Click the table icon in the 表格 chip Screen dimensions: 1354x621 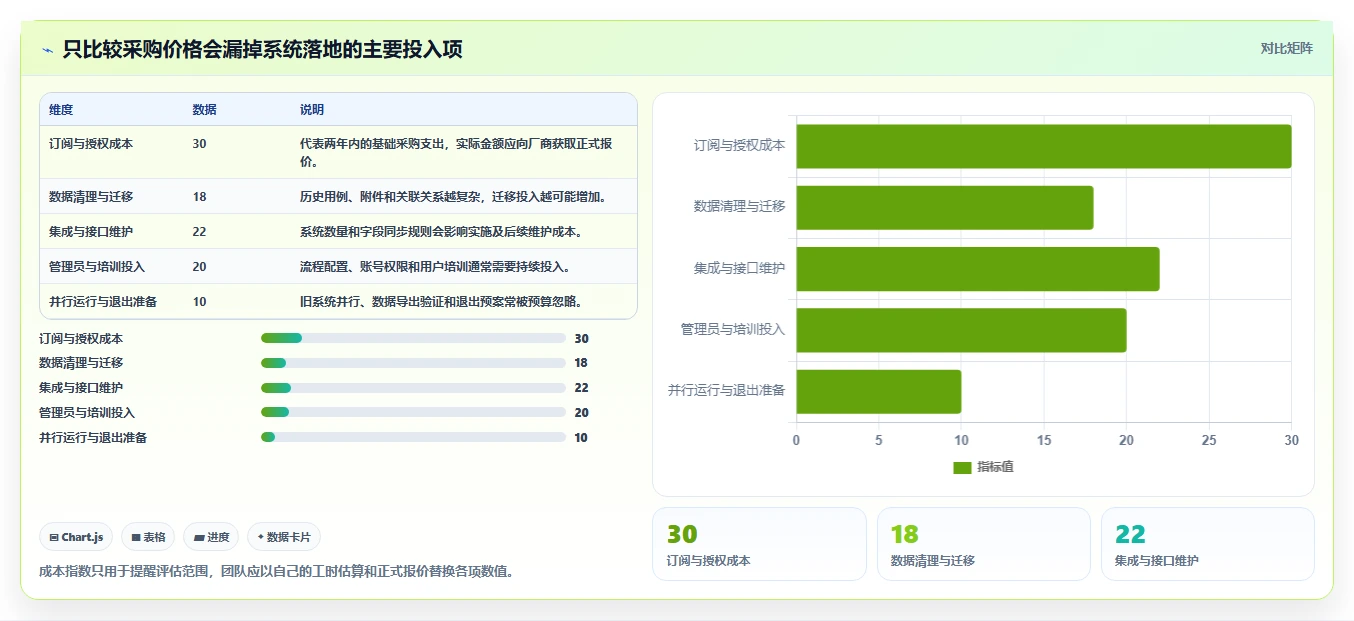136,537
